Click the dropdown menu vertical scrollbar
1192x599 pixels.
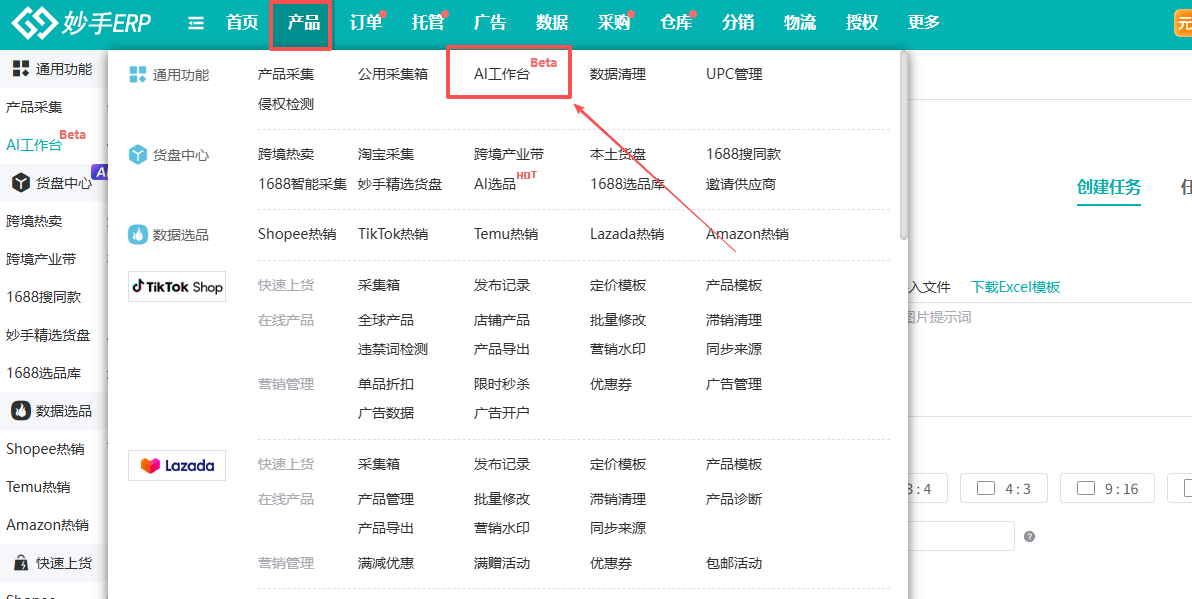903,144
